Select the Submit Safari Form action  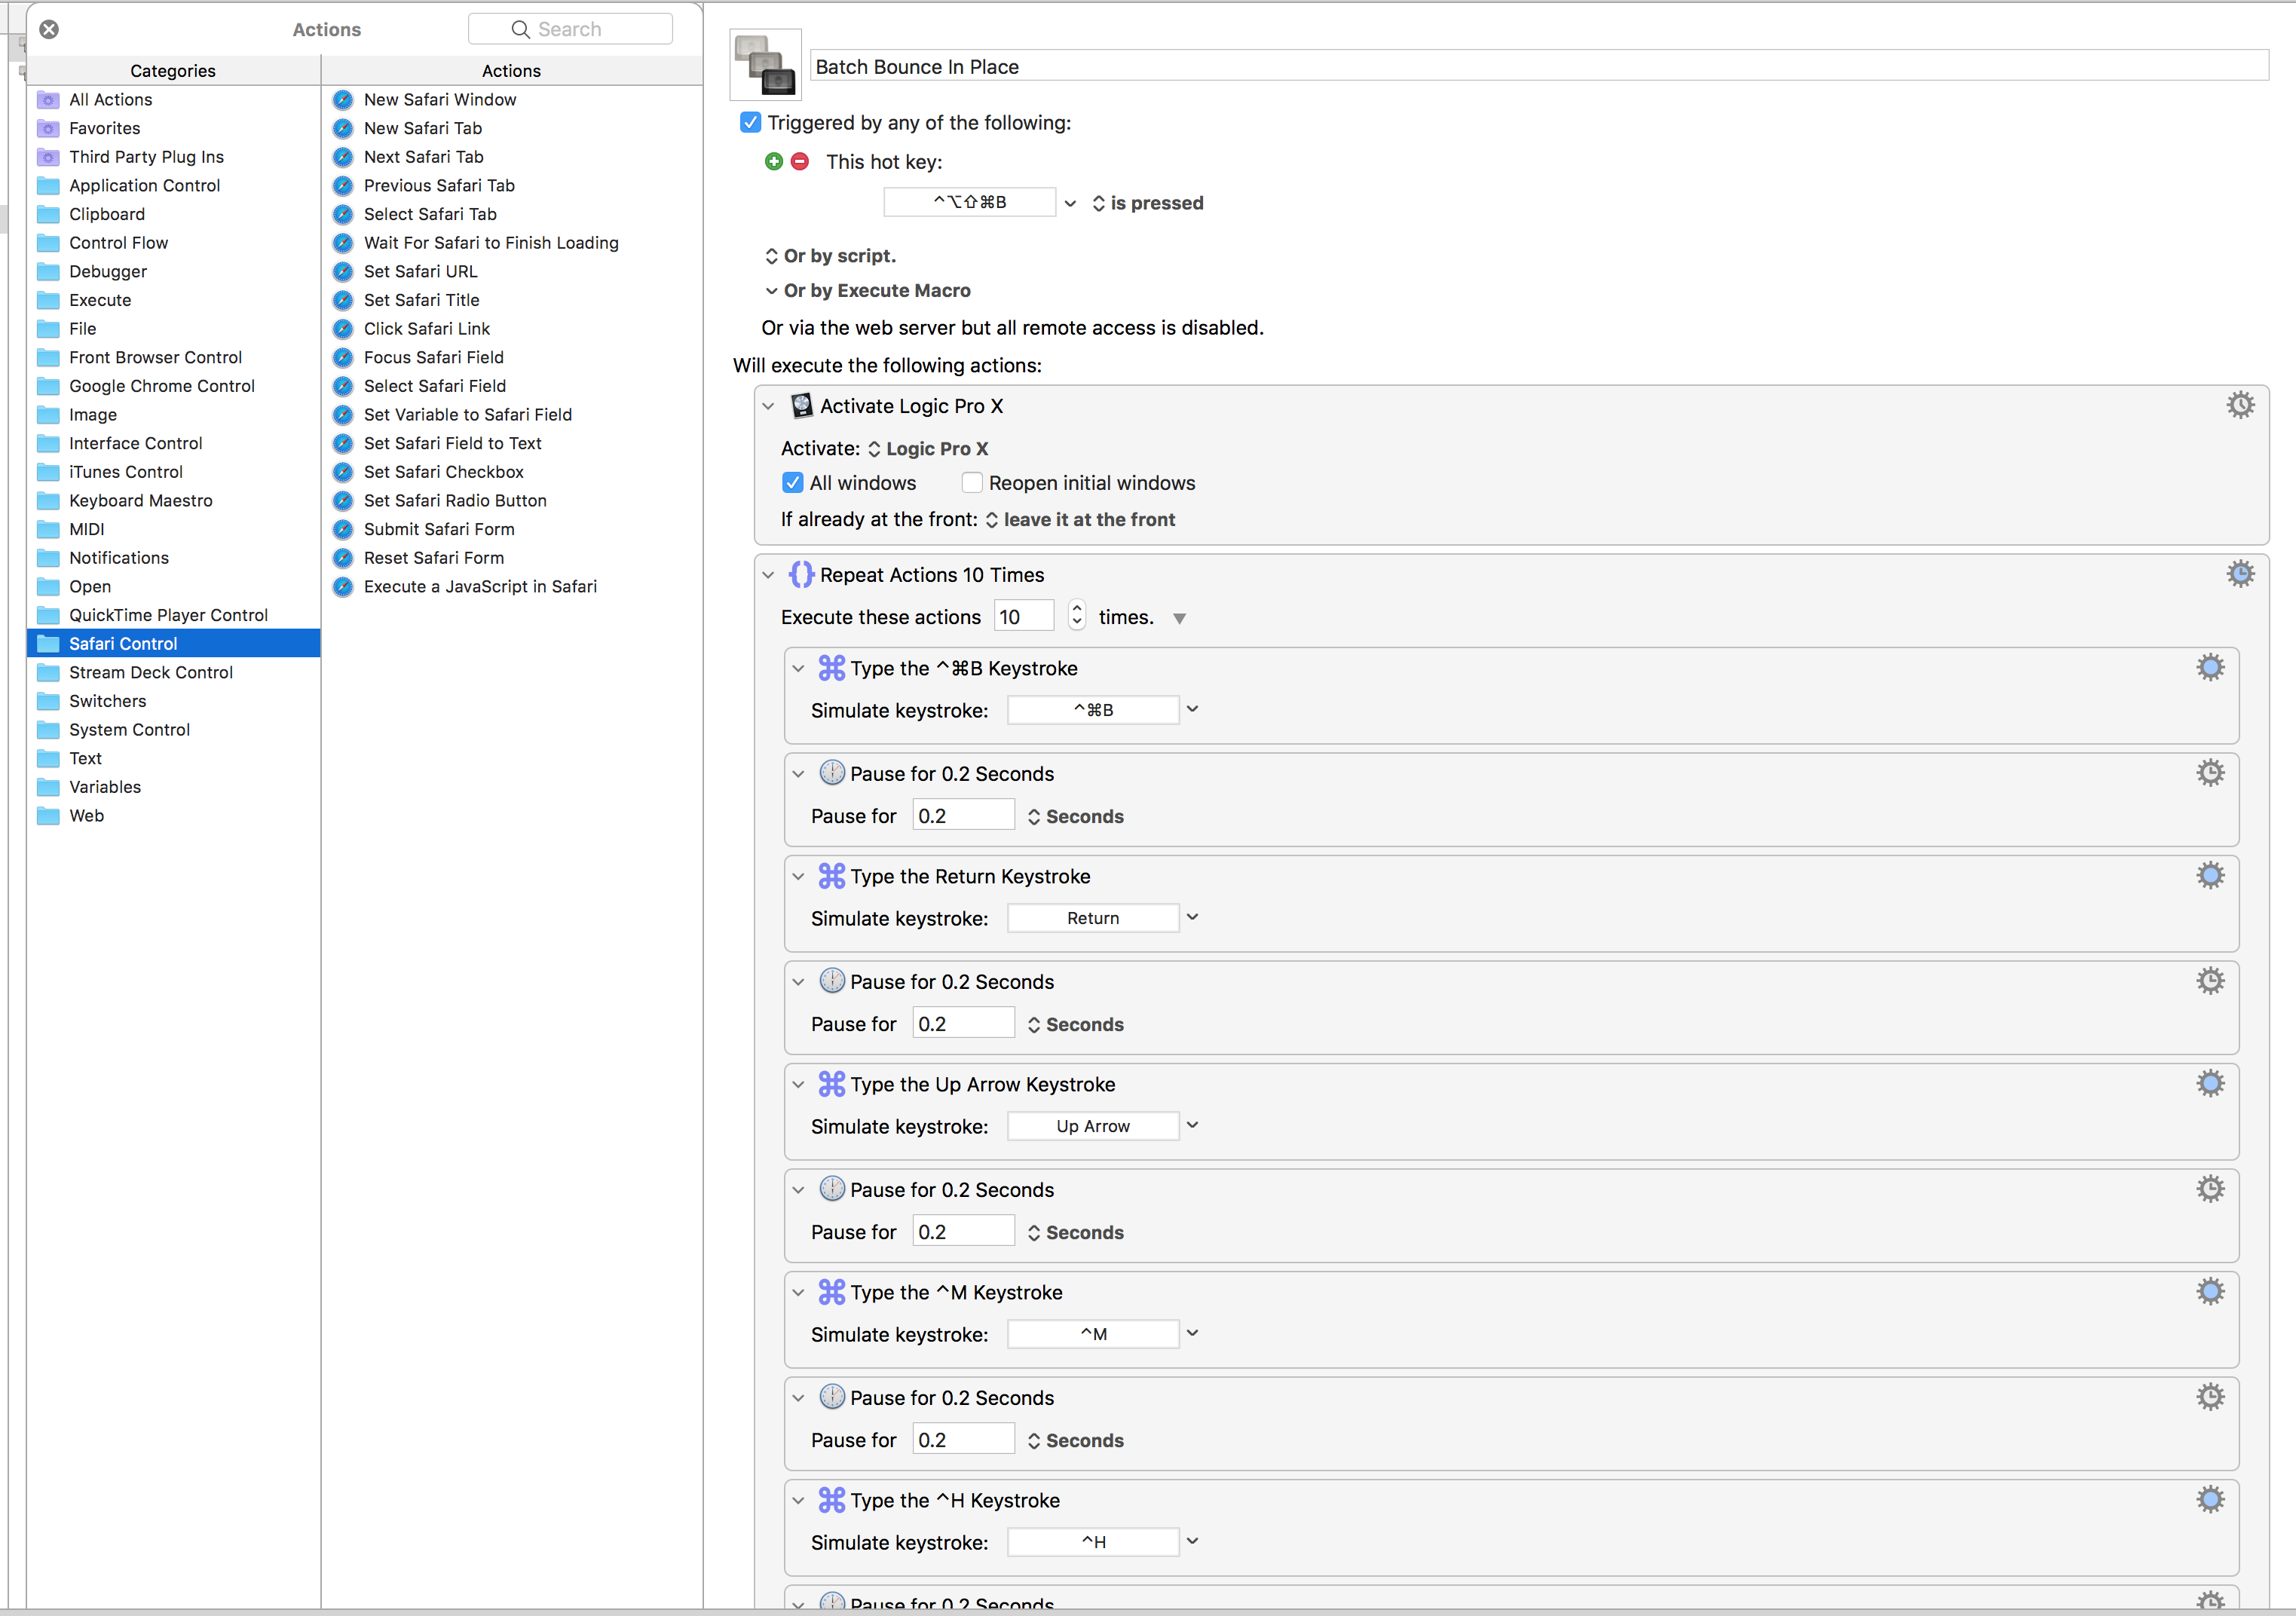[x=512, y=529]
